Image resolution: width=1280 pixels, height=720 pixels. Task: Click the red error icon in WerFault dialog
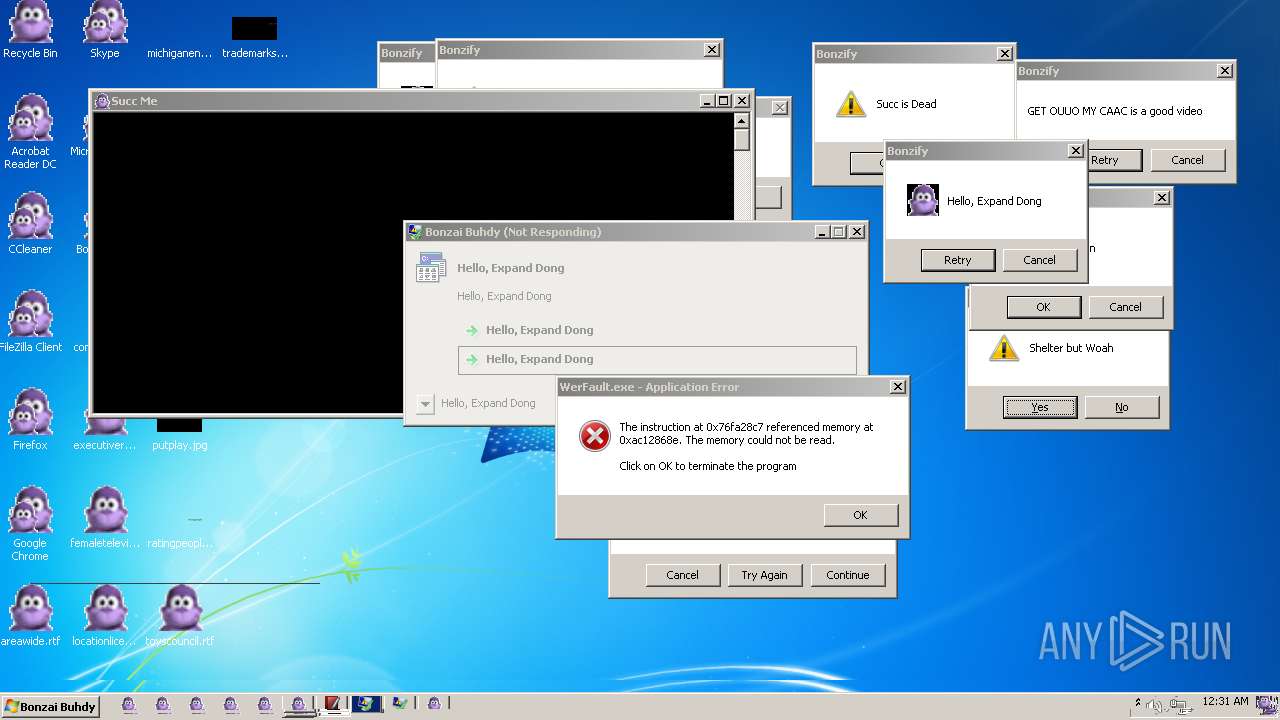pos(595,435)
